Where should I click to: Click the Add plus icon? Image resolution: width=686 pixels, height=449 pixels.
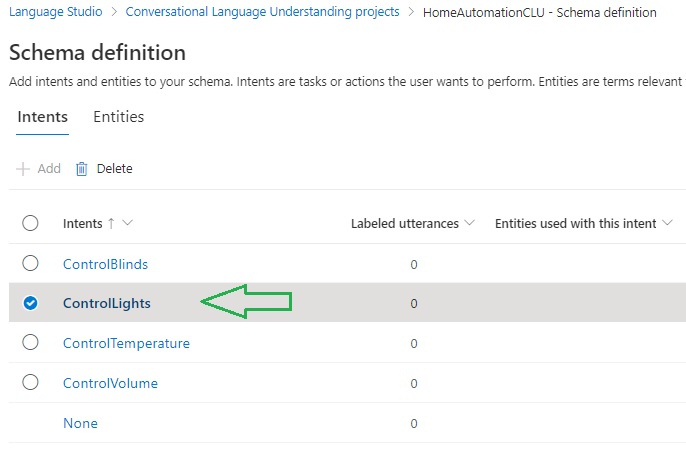tap(23, 169)
